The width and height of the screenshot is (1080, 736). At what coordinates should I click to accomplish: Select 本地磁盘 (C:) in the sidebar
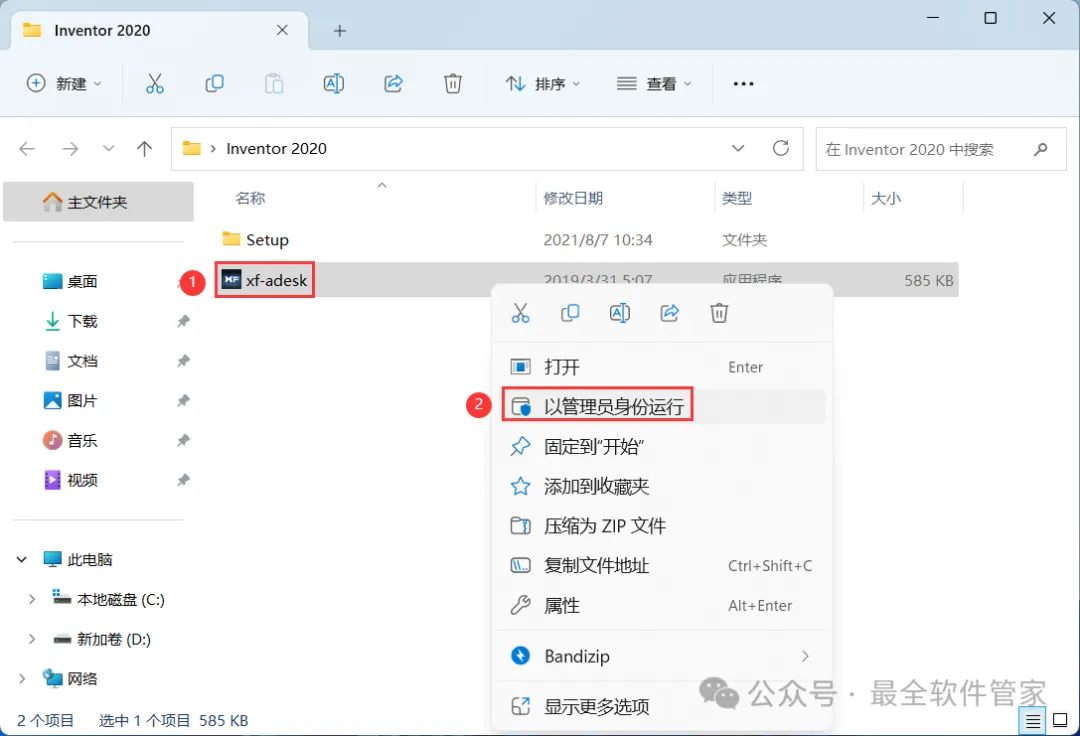tap(109, 600)
